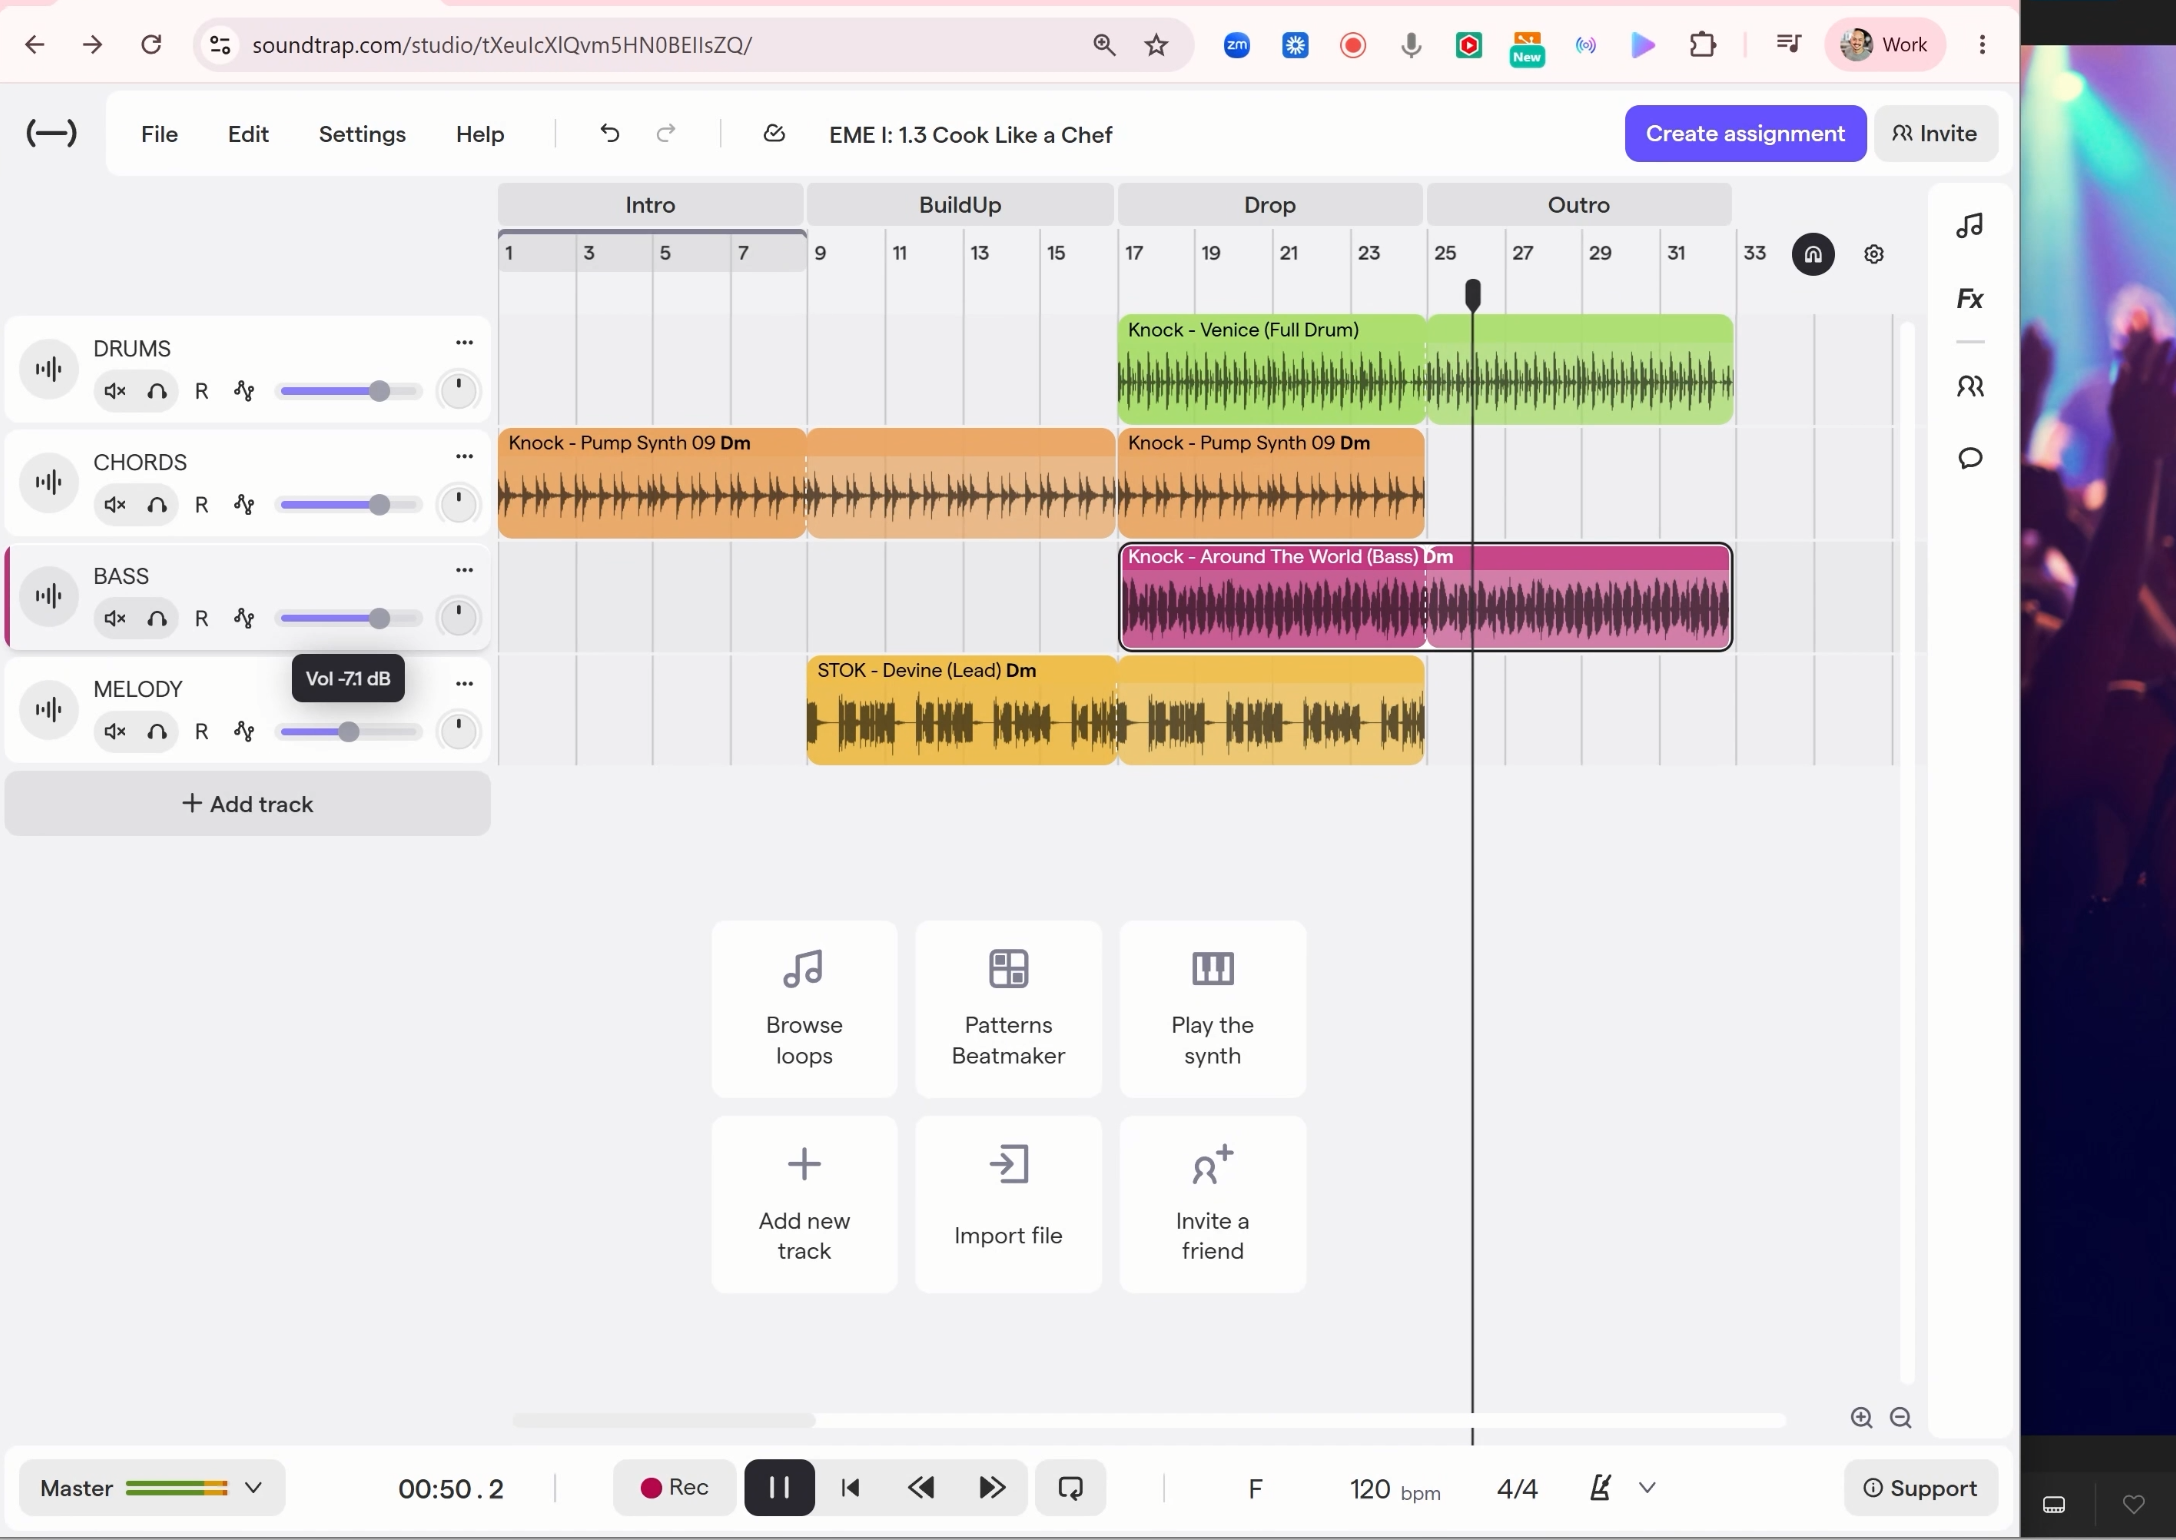
Task: Toggle the cycle loop mode button
Action: (1070, 1488)
